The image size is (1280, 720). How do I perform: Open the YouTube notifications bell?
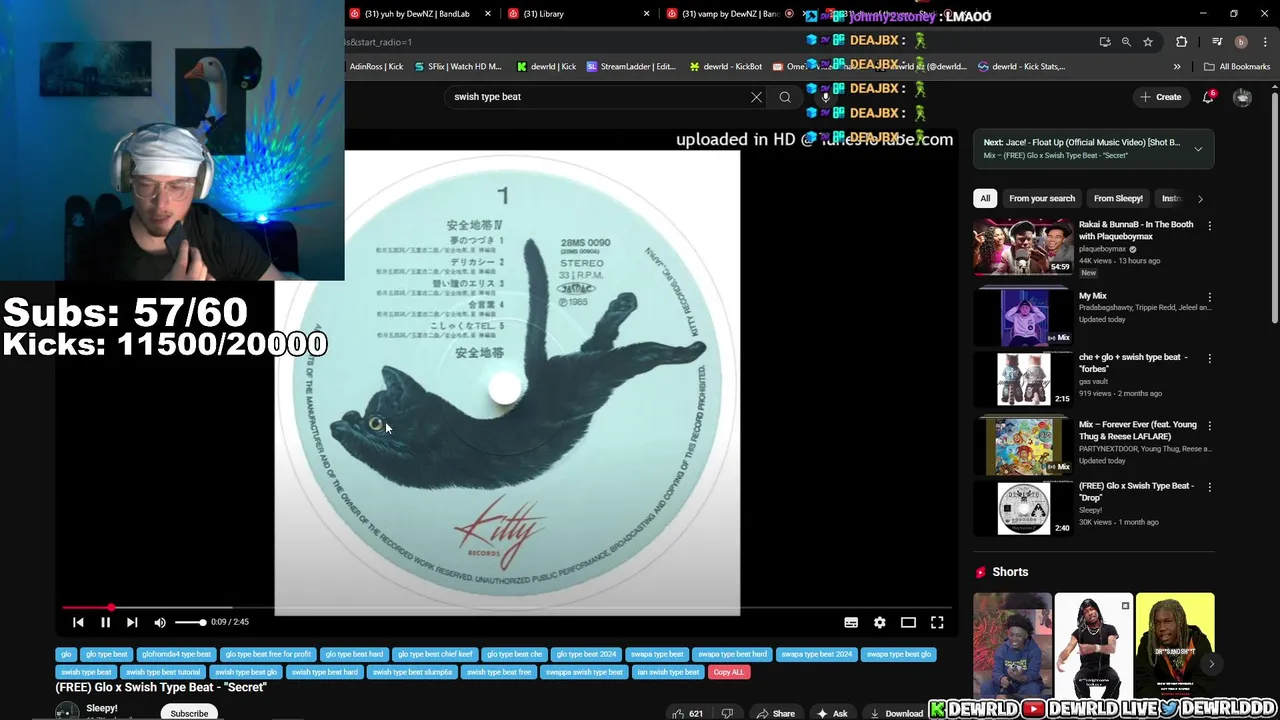[1209, 97]
